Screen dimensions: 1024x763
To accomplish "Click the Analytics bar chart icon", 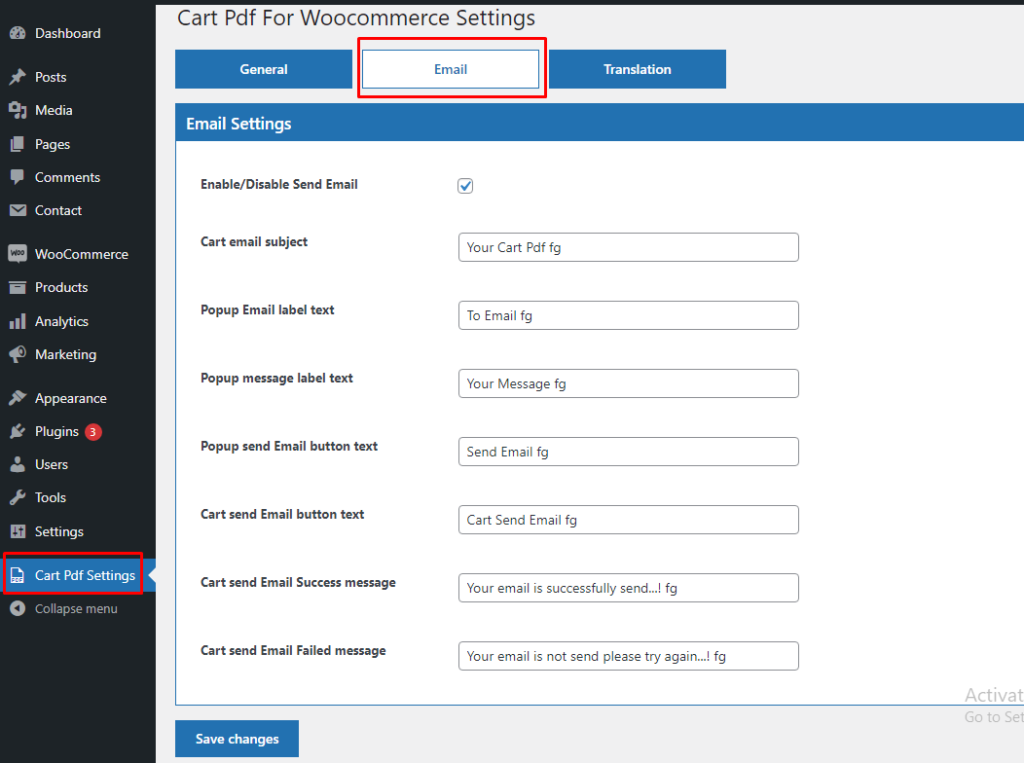I will tap(18, 321).
